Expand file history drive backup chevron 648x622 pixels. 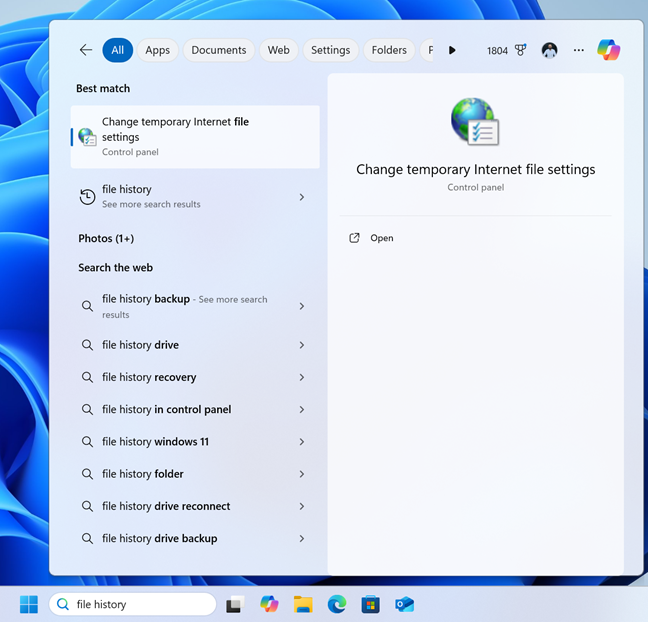pos(302,539)
